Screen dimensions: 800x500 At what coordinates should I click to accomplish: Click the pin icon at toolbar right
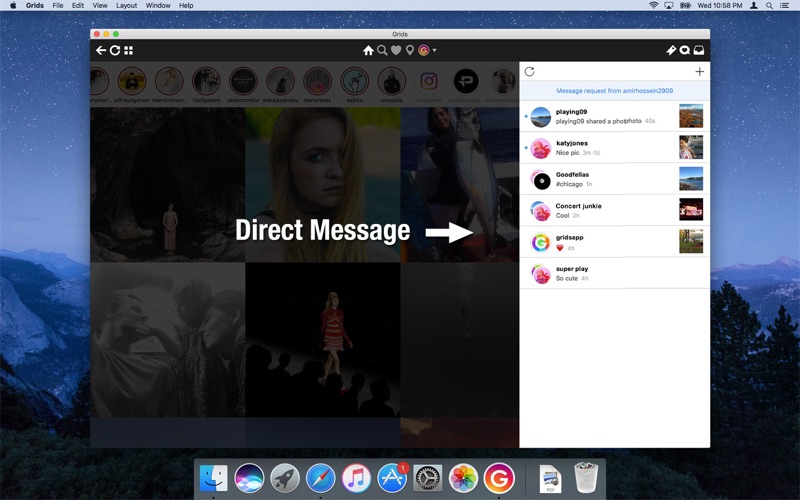tap(671, 50)
